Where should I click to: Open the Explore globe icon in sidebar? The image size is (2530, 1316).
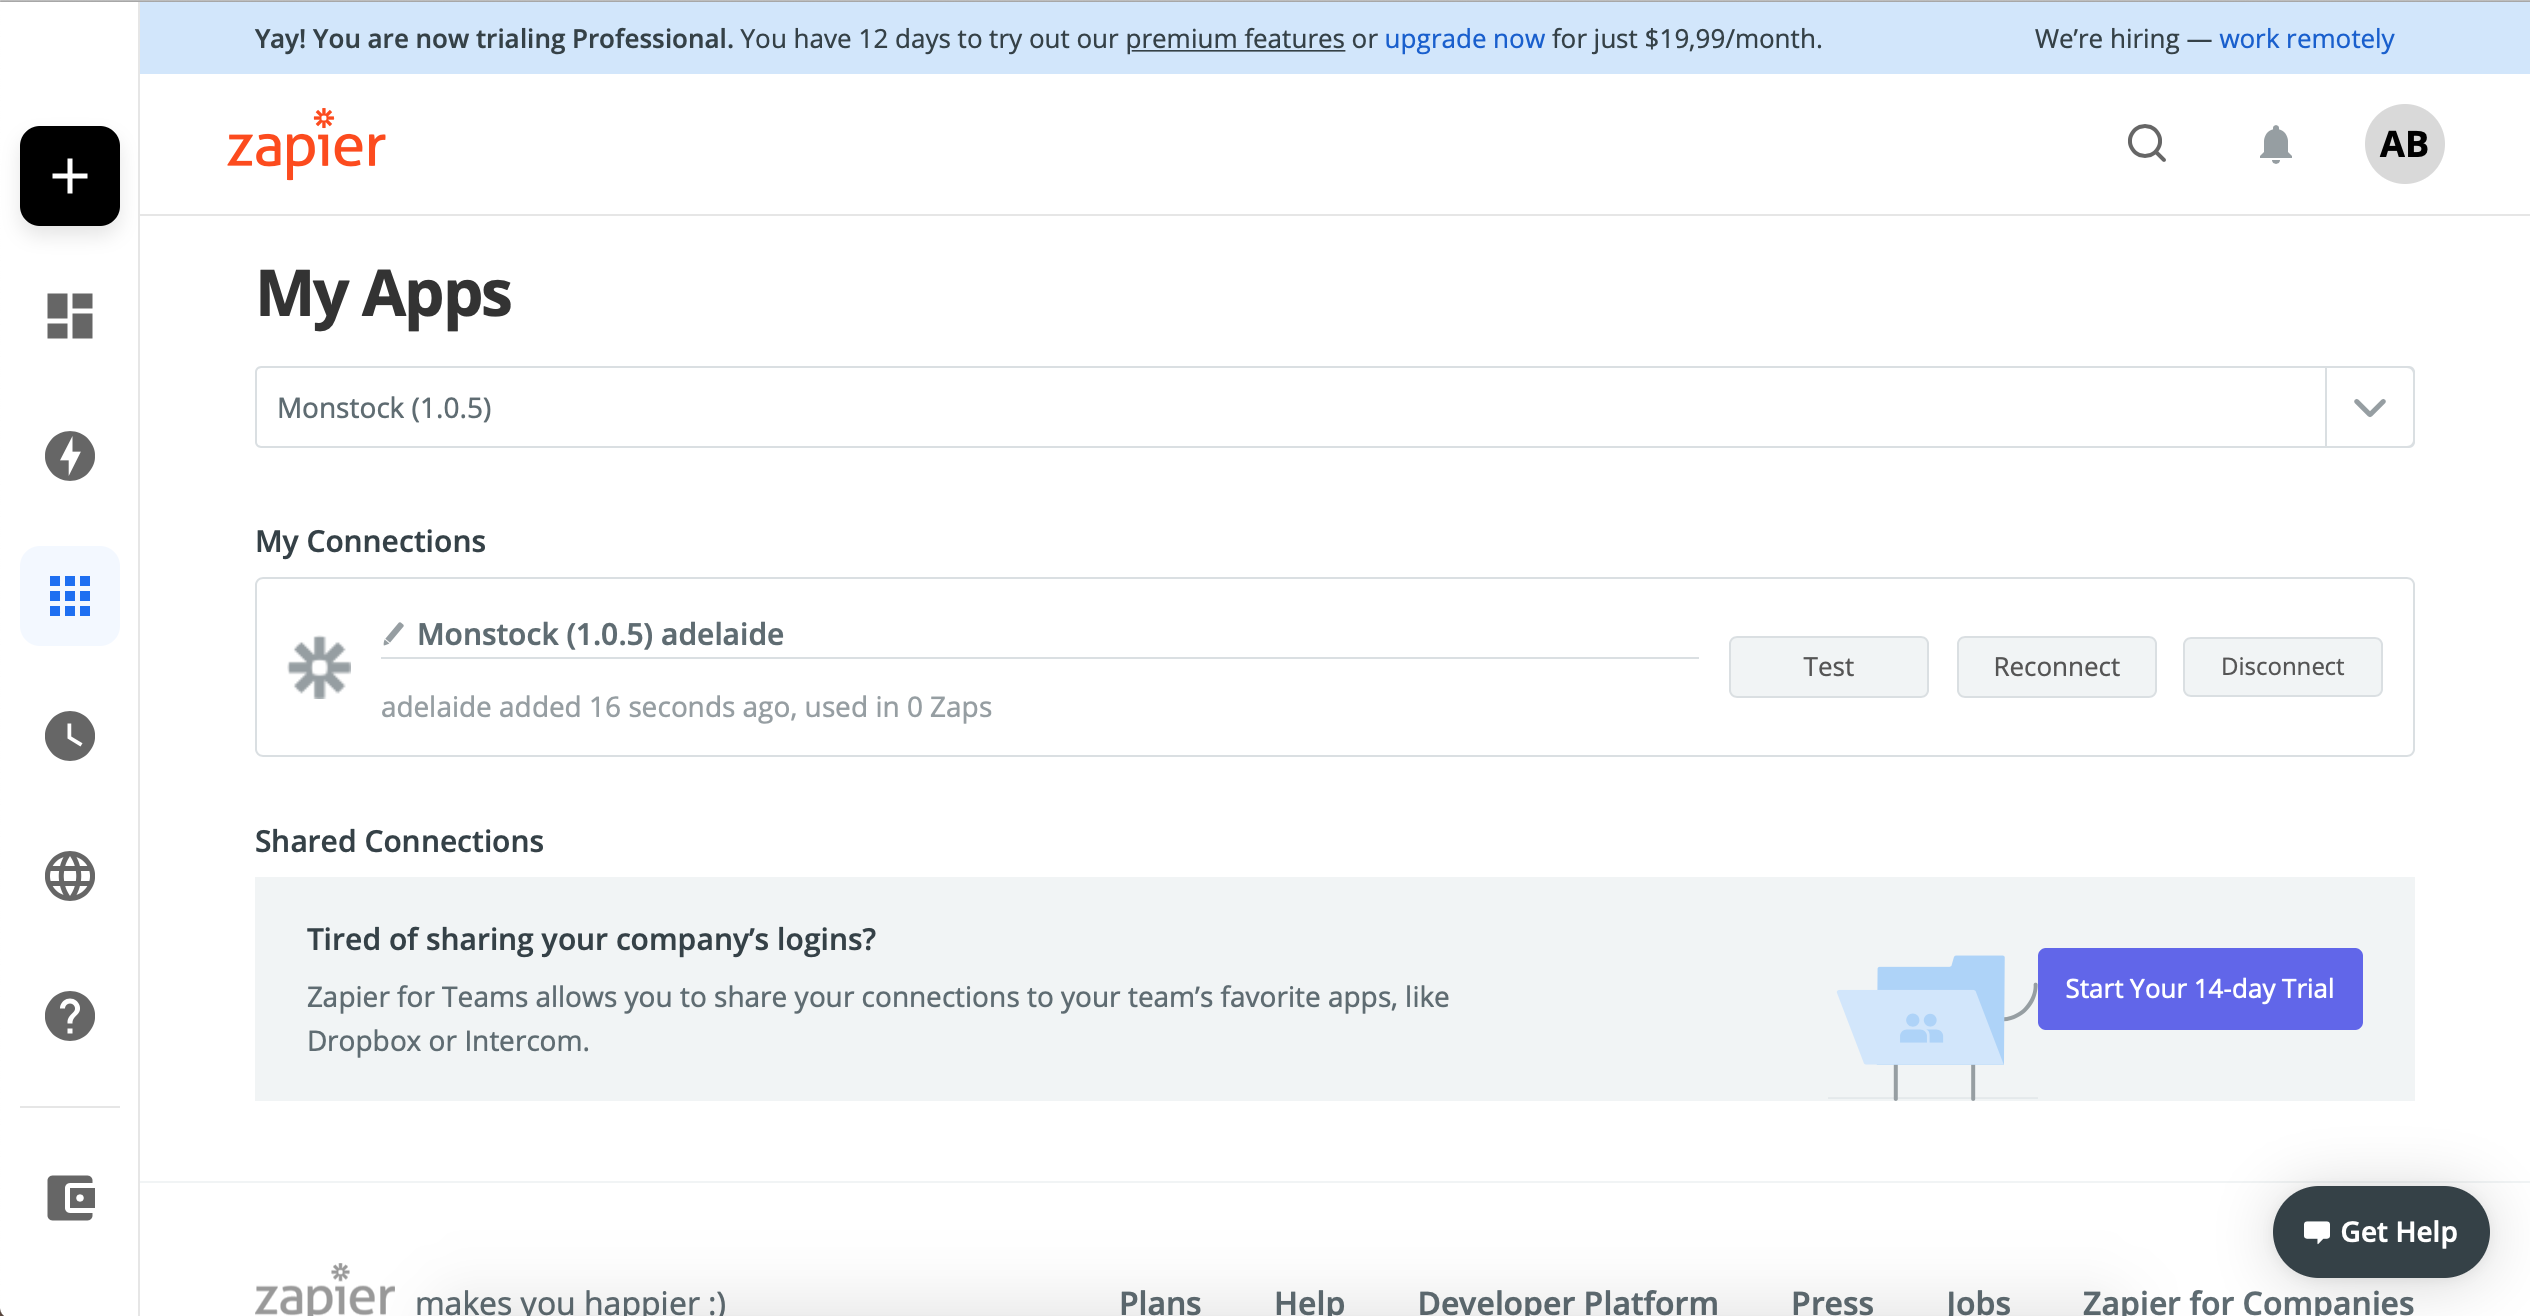[x=70, y=876]
